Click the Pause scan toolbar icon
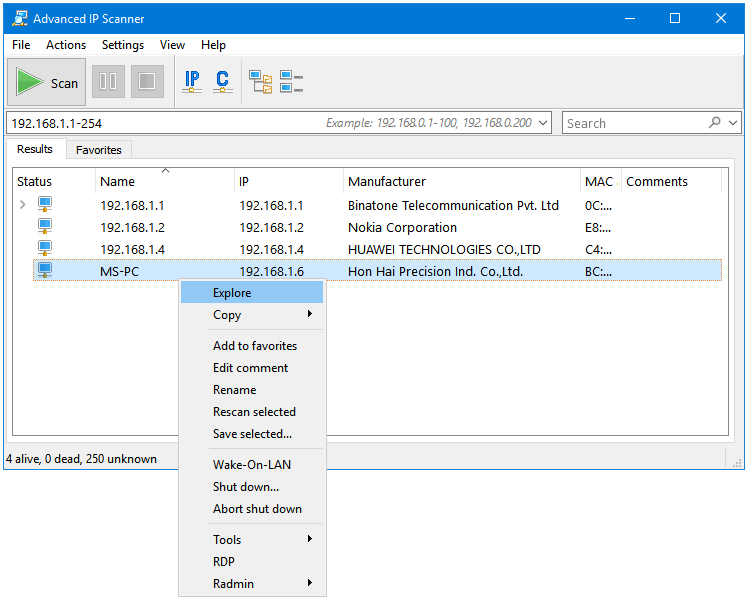 point(108,82)
